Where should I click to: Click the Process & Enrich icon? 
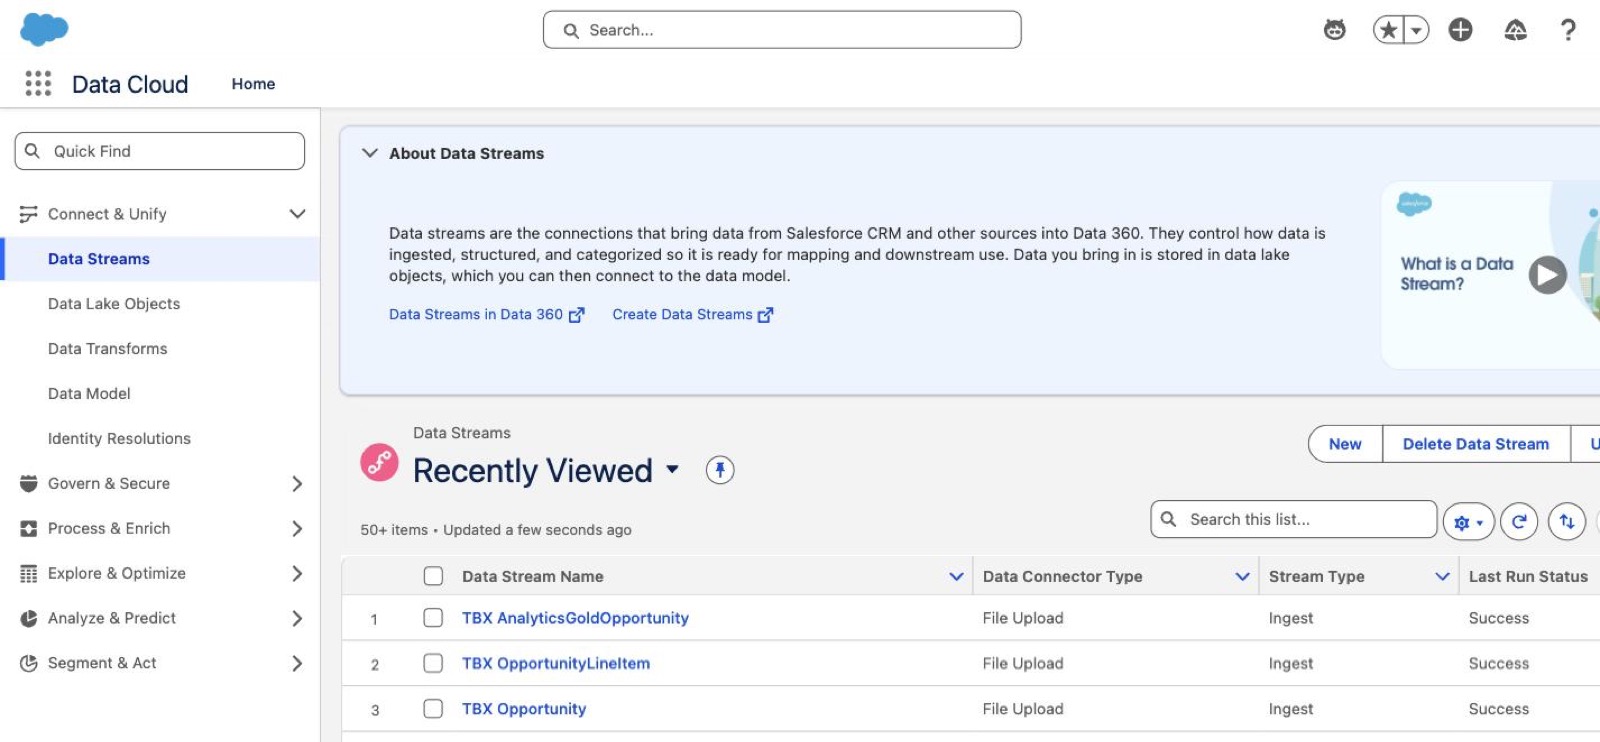tap(28, 528)
